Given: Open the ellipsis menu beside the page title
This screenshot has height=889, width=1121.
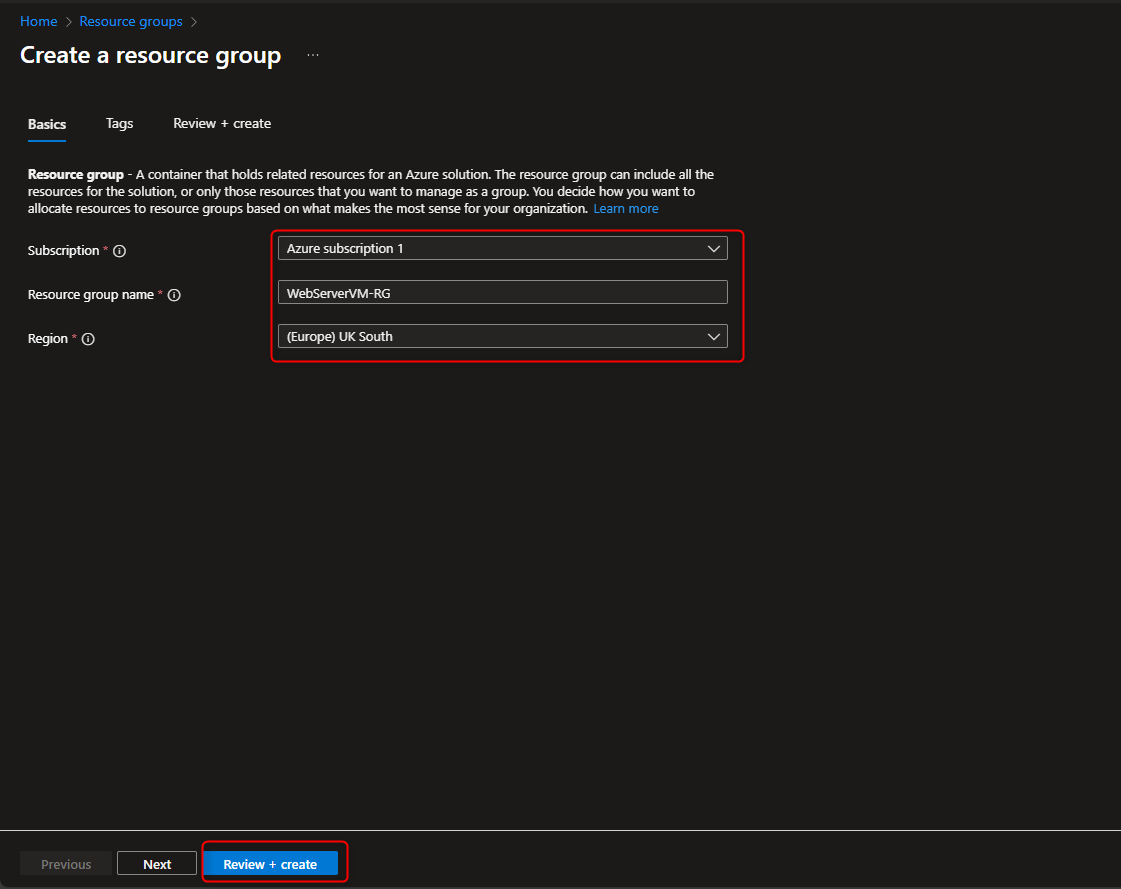Looking at the screenshot, I should point(312,53).
